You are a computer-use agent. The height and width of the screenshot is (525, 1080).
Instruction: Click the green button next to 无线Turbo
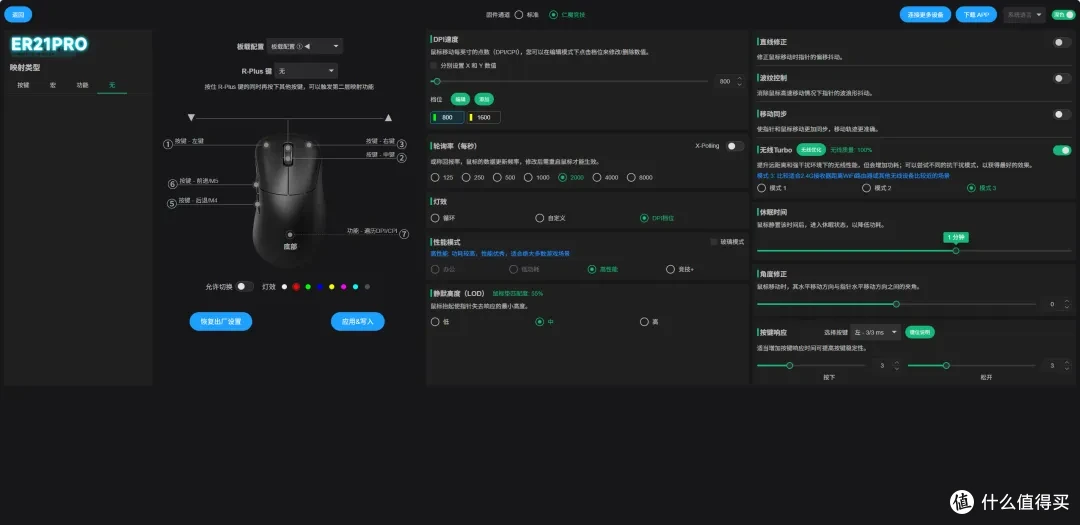tap(811, 149)
